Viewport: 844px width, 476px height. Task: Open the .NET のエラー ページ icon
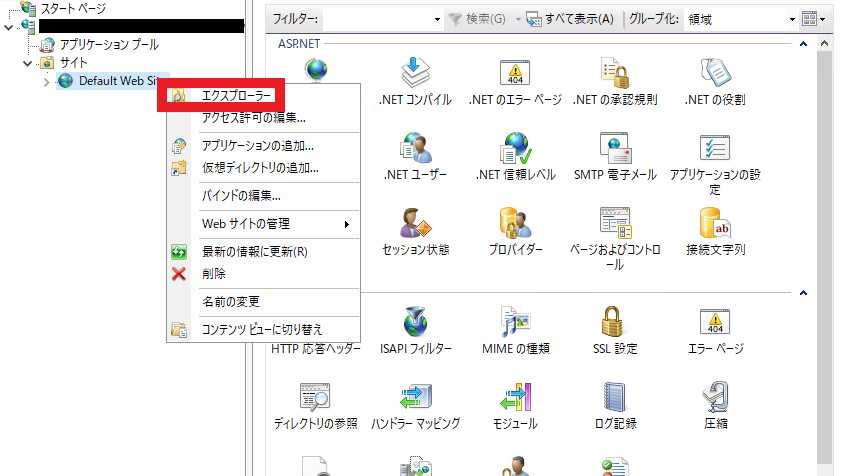coord(515,73)
